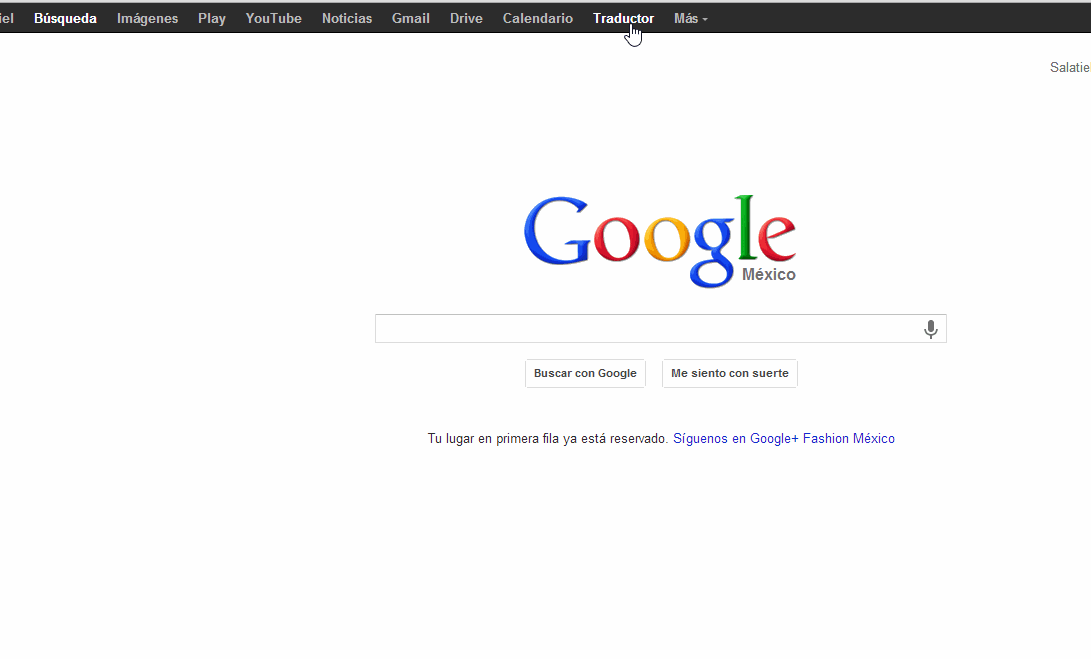
Task: Open the Búsqueda nav item
Action: [65, 19]
